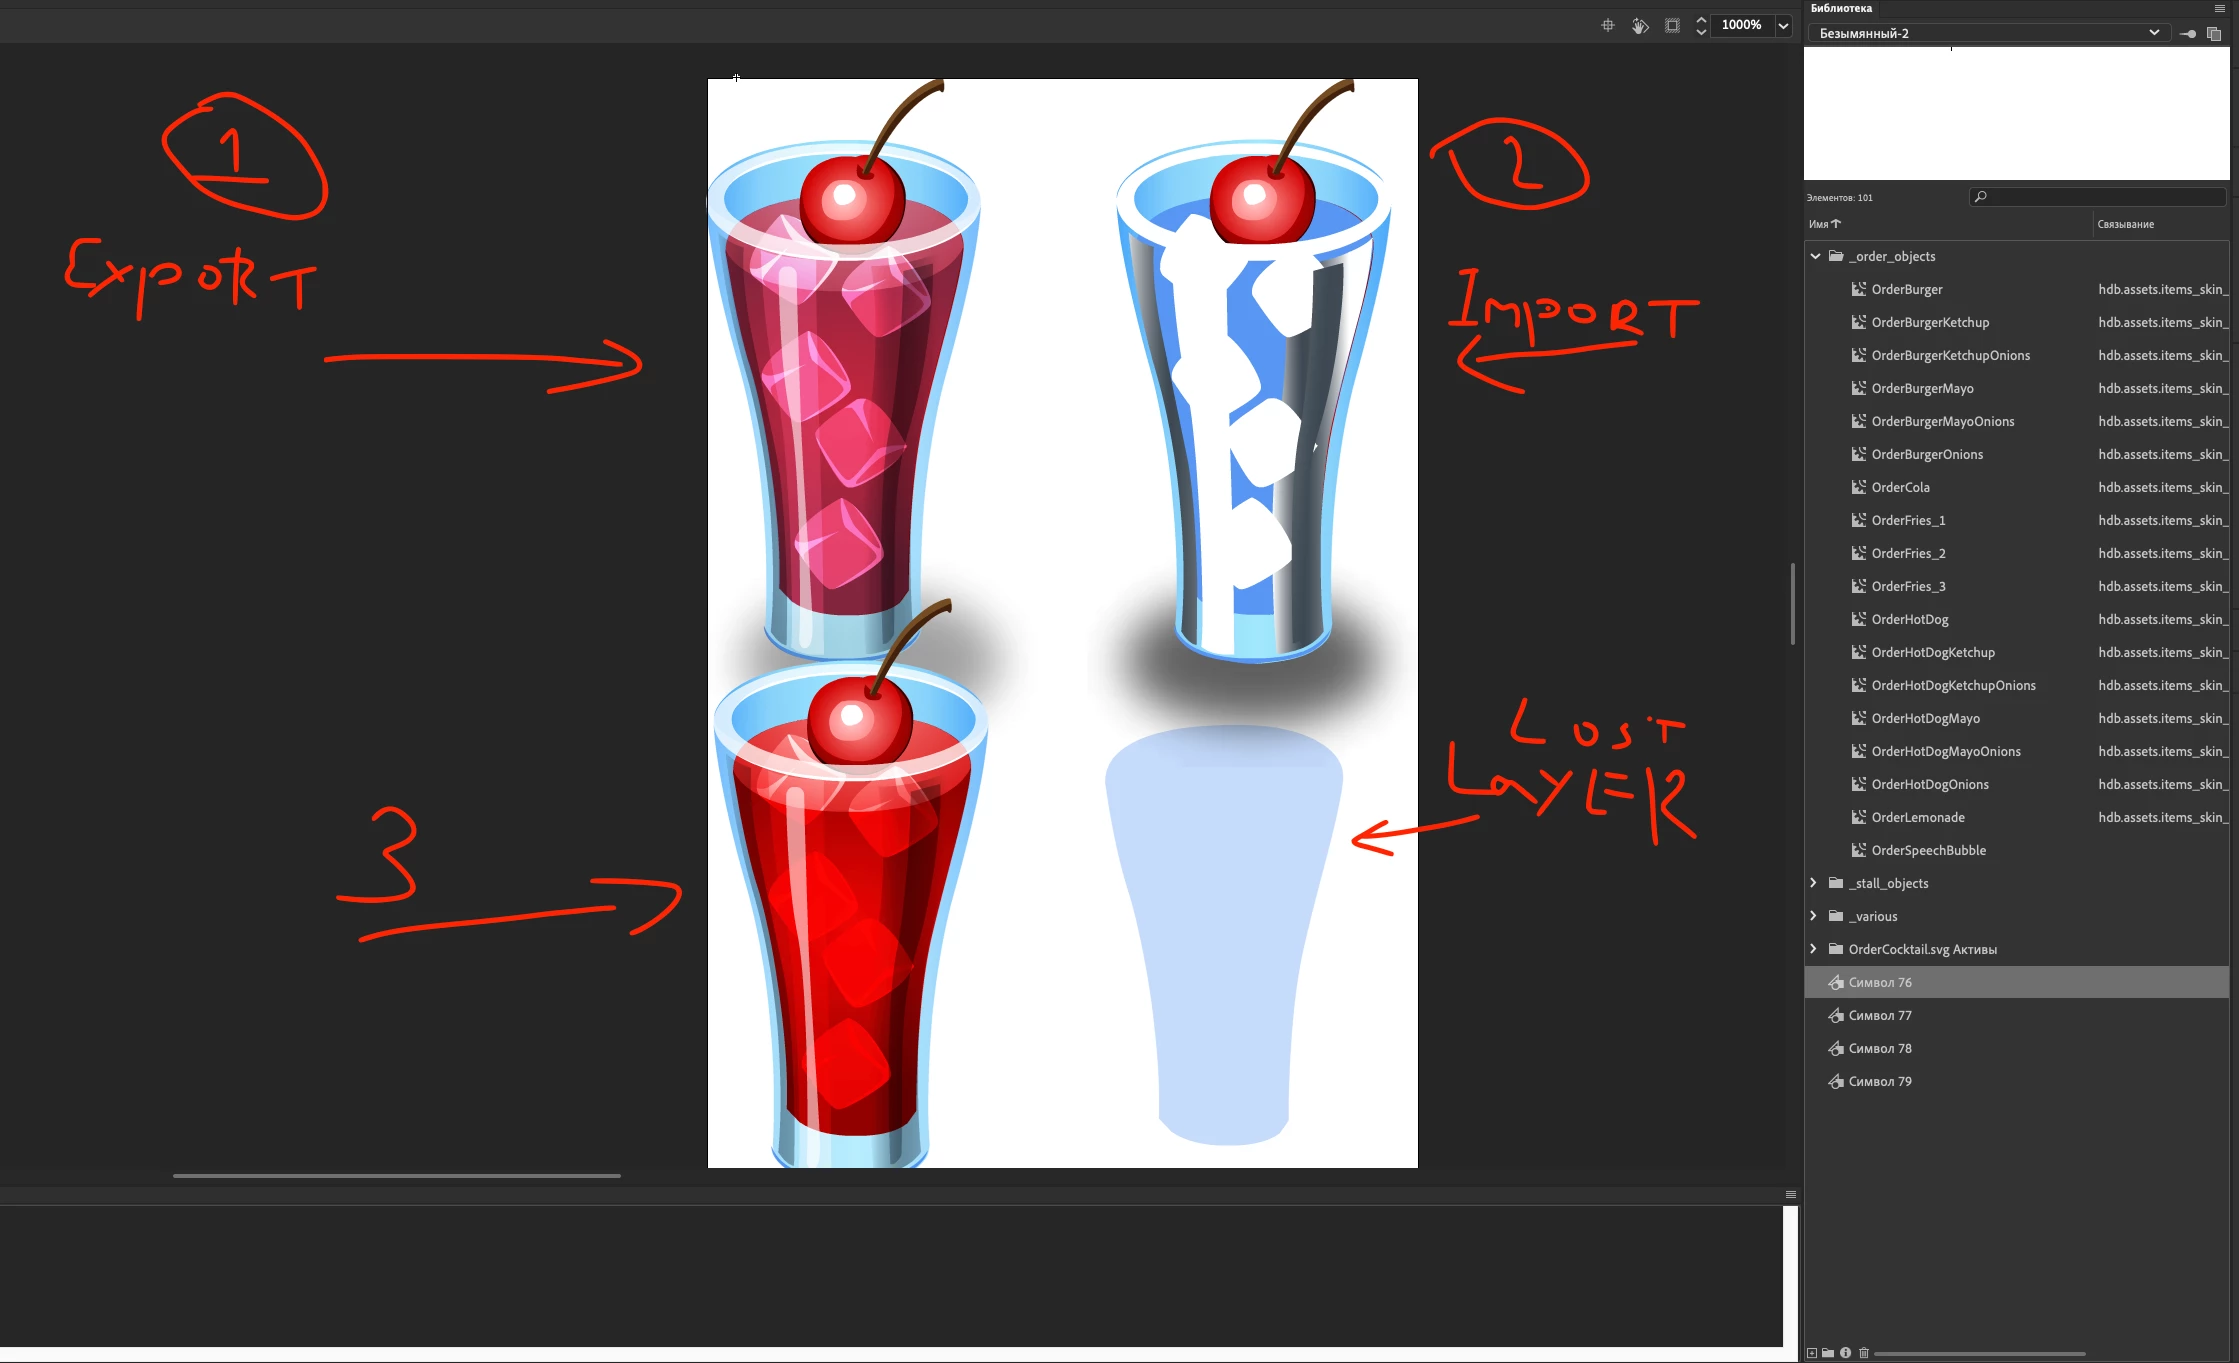Click the center stage icon
The height and width of the screenshot is (1363, 2239).
[x=1608, y=26]
